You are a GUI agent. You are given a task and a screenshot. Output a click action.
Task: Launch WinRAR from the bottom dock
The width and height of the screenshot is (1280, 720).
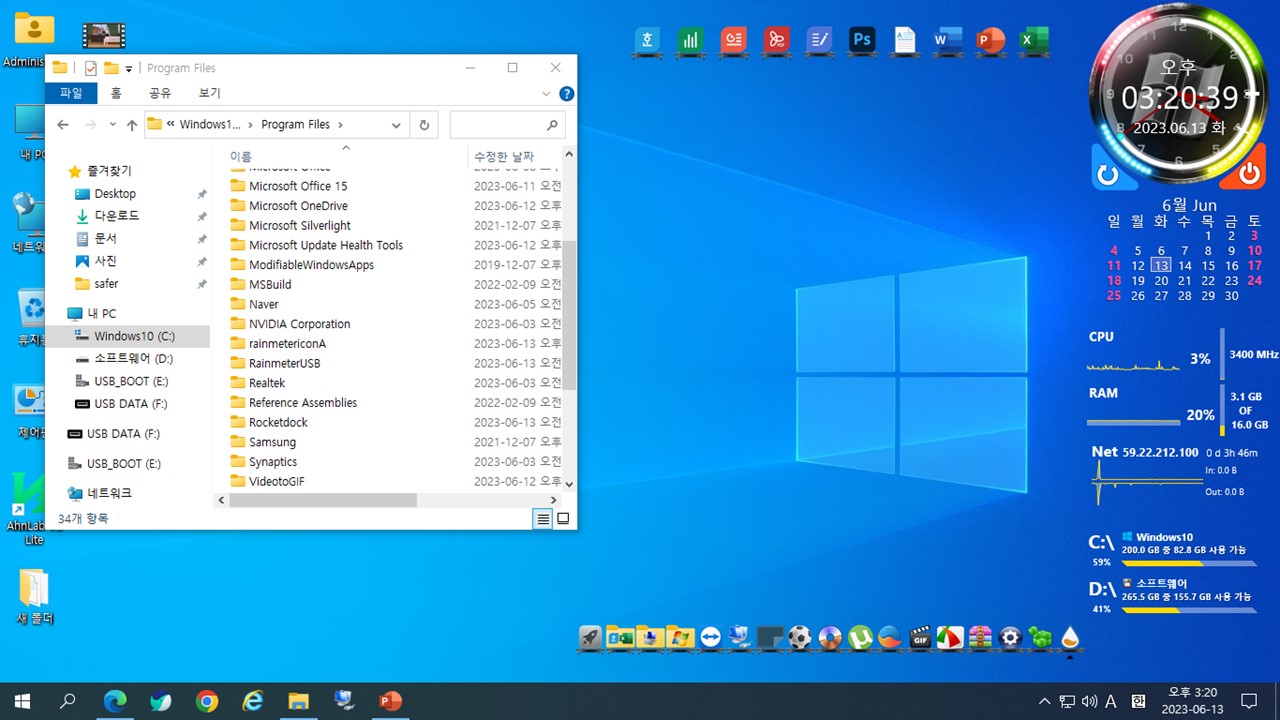click(x=980, y=637)
